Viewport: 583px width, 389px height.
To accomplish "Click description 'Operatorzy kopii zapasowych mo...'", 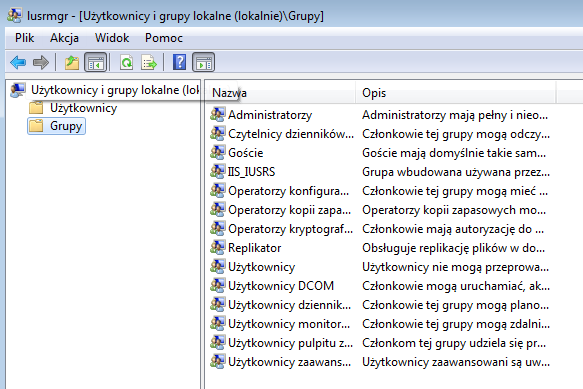I will [x=454, y=210].
